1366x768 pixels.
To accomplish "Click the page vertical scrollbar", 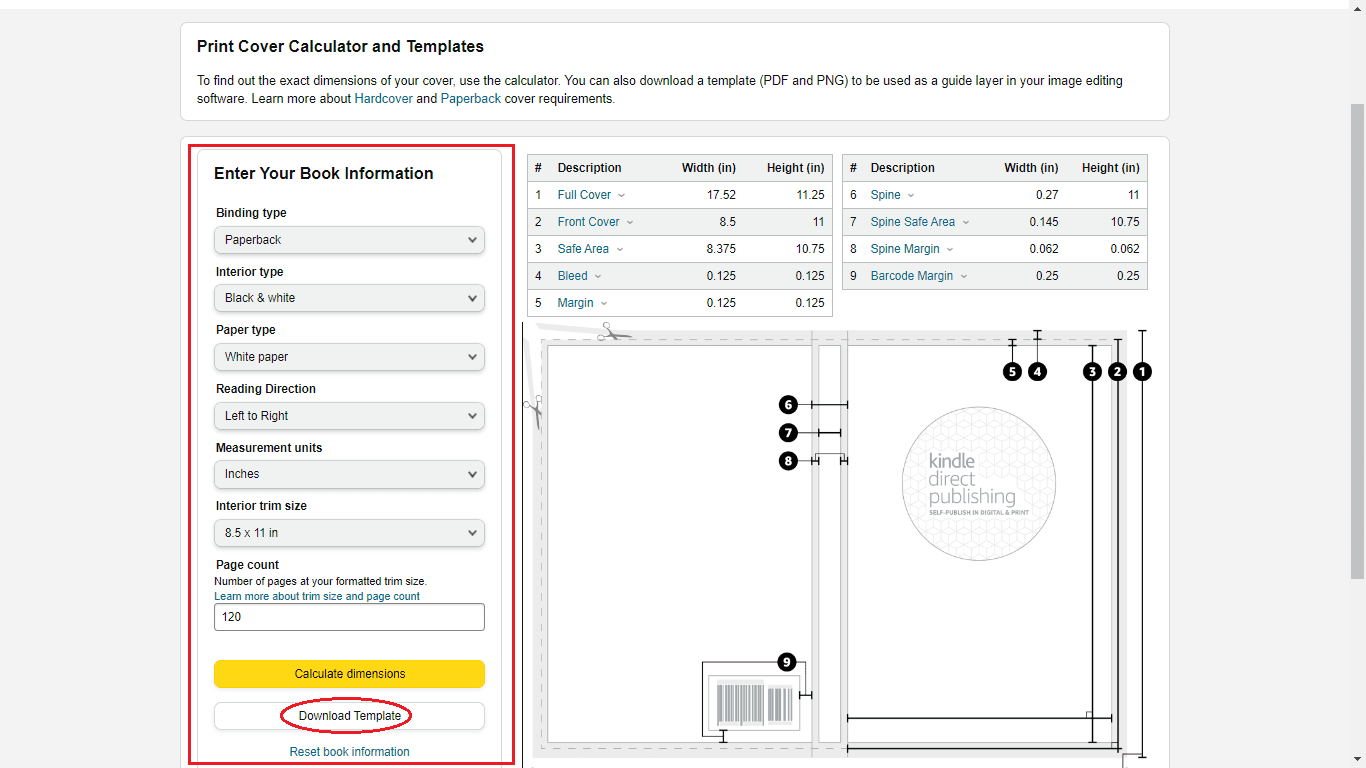I will point(1357,340).
